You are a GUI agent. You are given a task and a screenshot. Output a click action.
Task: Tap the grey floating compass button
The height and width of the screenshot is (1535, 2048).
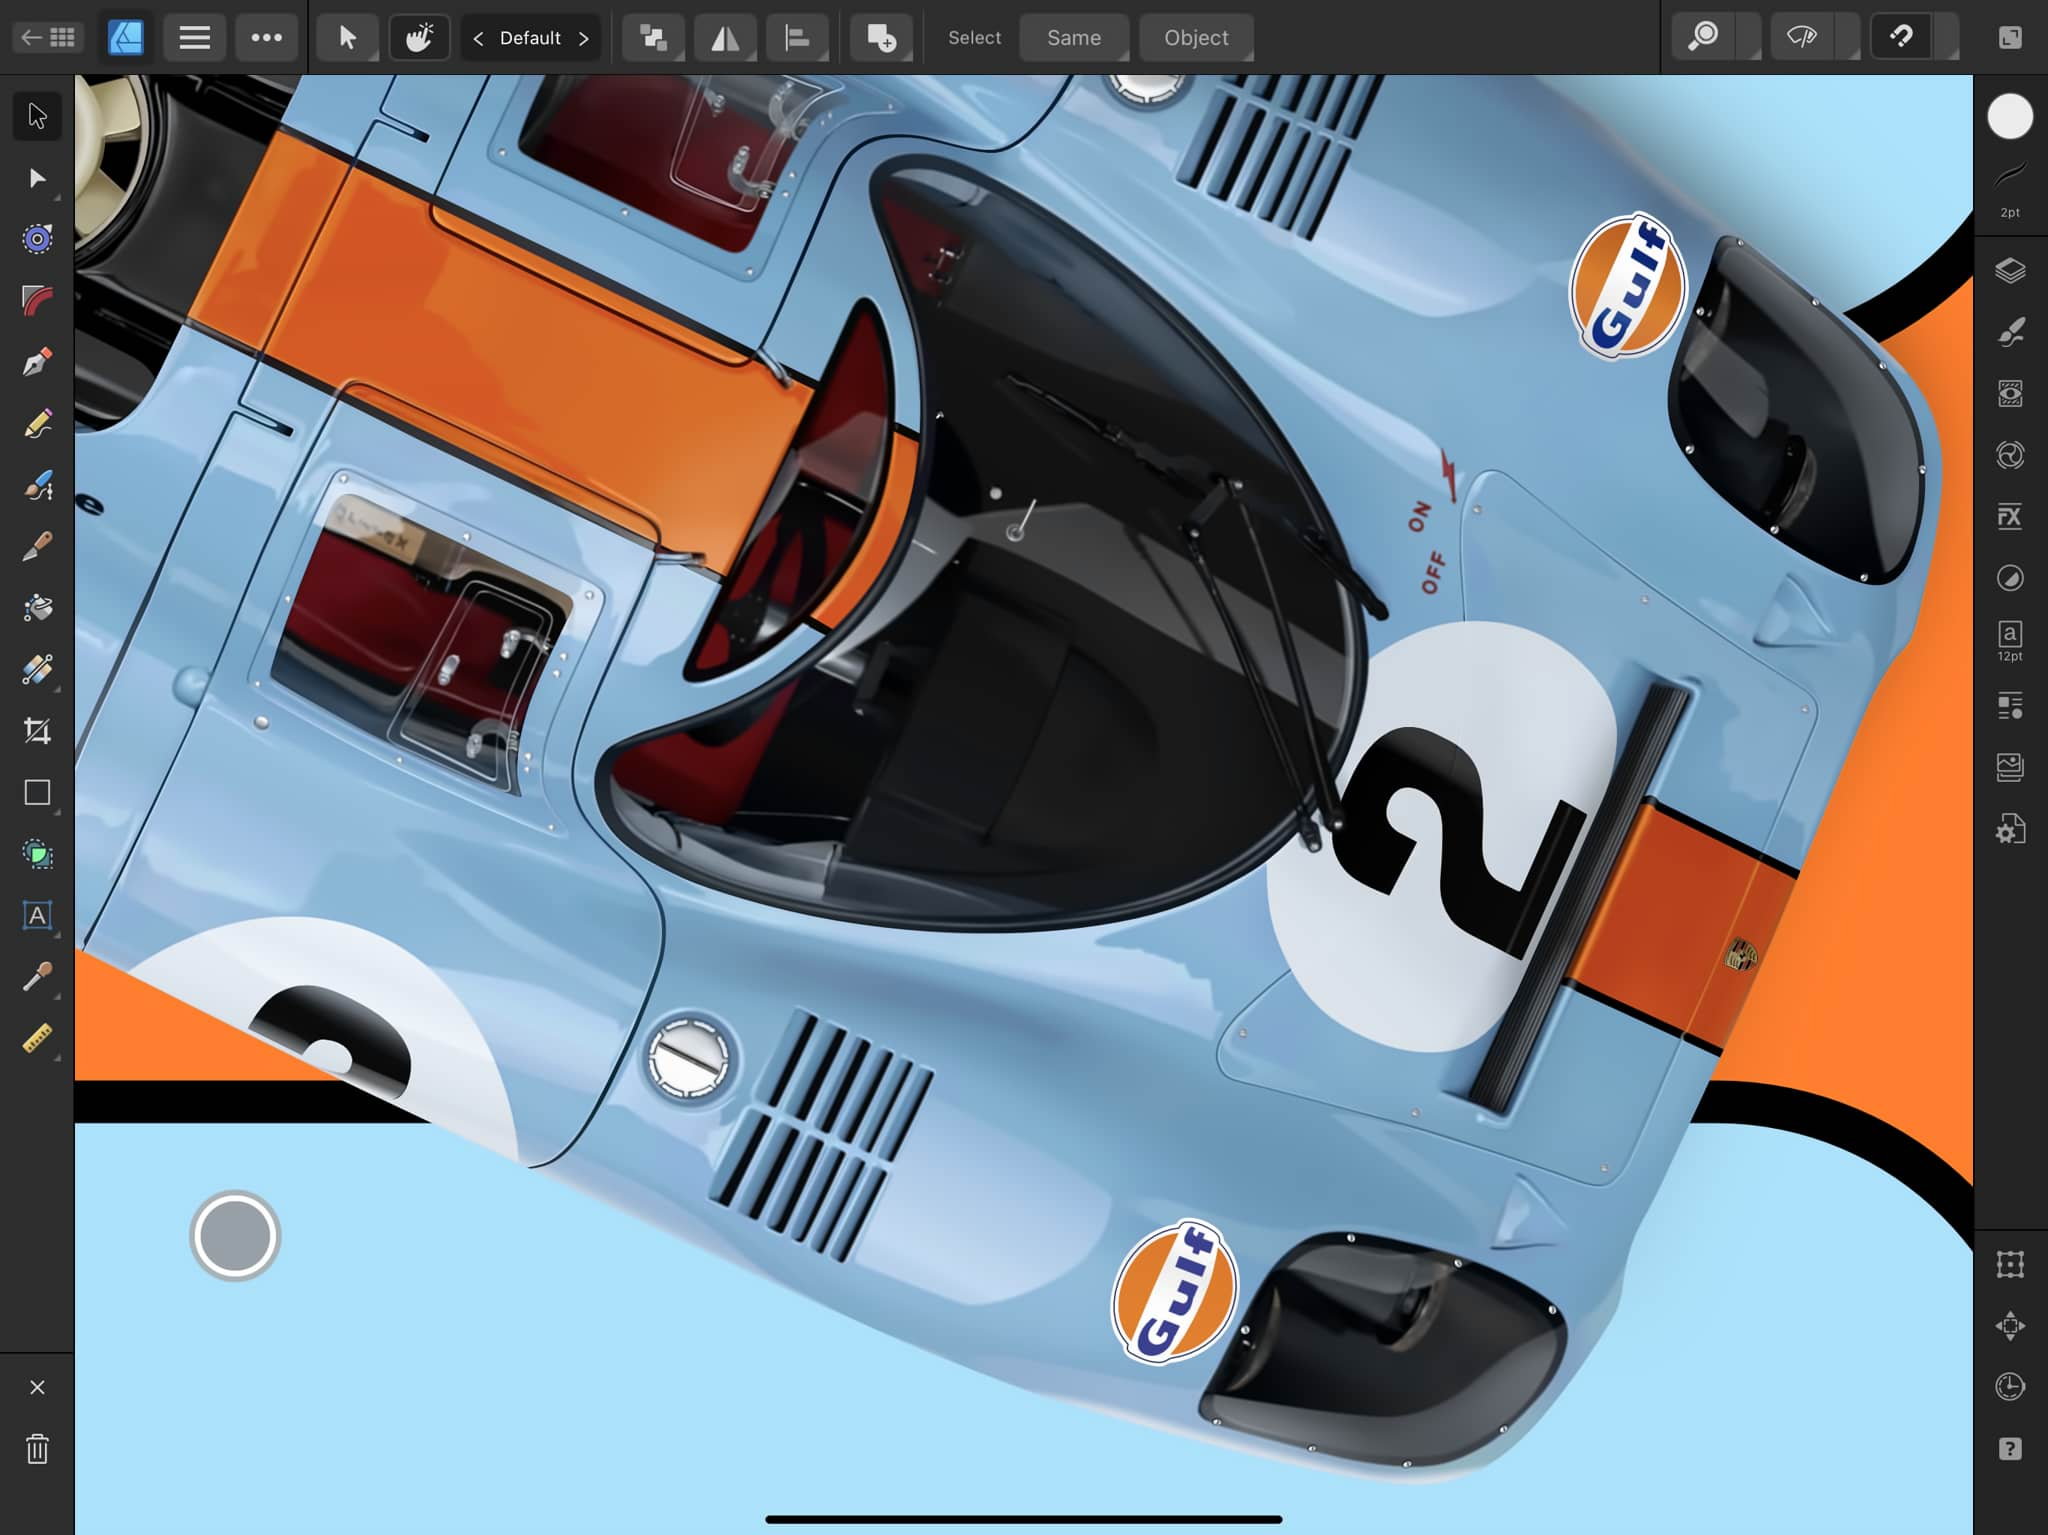coord(235,1236)
